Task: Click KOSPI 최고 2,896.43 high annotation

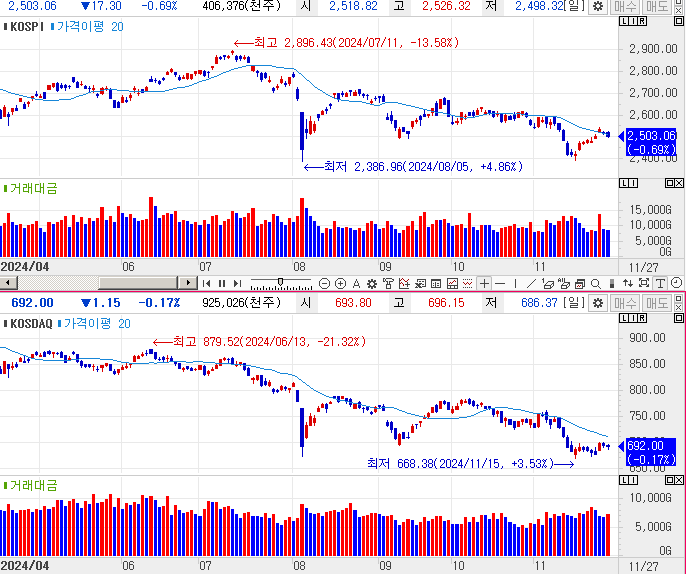Action: [x=346, y=42]
